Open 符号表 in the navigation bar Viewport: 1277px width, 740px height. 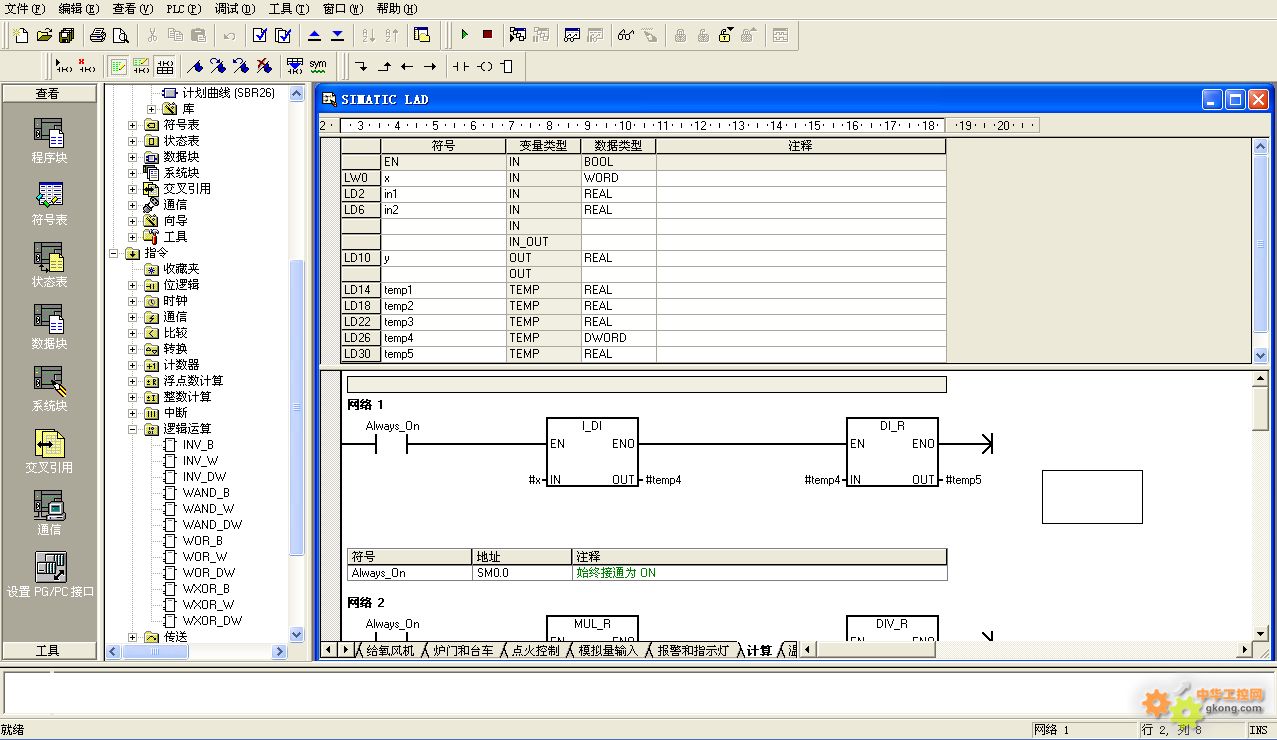click(49, 203)
